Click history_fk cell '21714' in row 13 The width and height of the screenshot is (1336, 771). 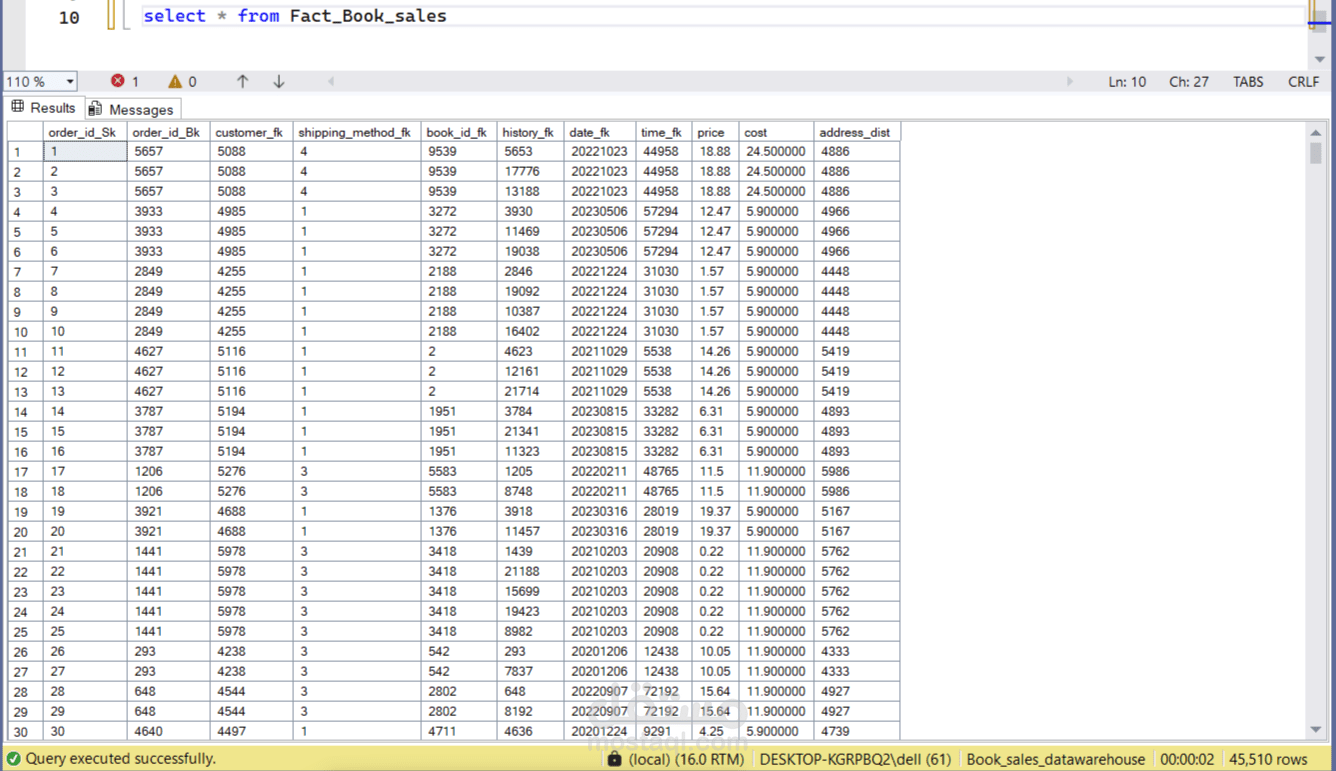tap(530, 392)
